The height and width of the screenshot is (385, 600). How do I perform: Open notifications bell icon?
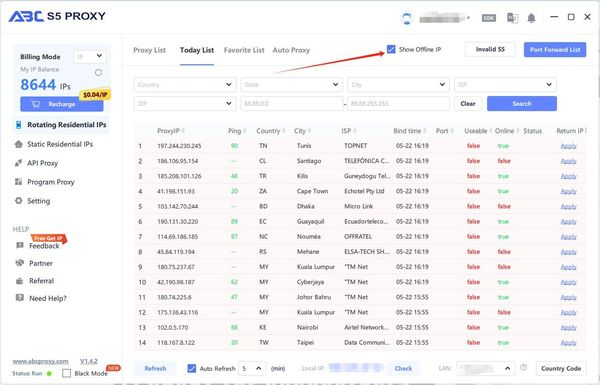[531, 18]
